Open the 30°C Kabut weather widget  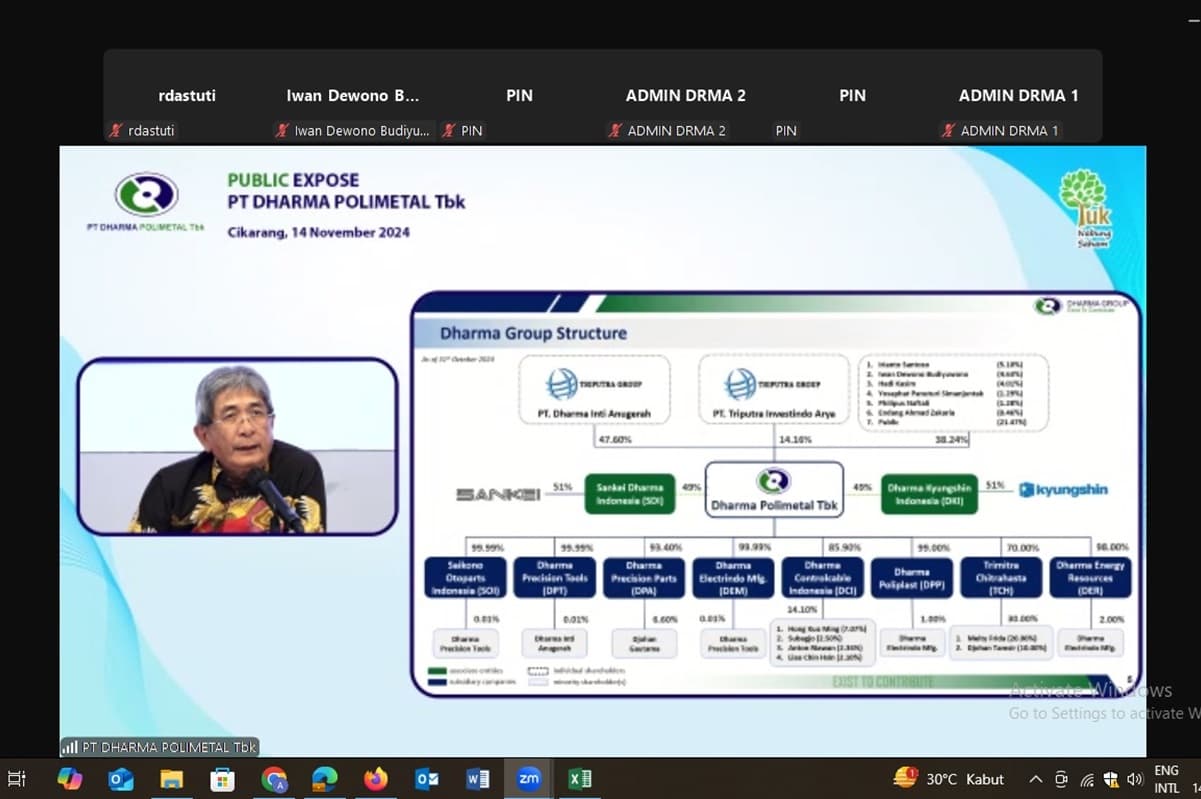point(950,779)
